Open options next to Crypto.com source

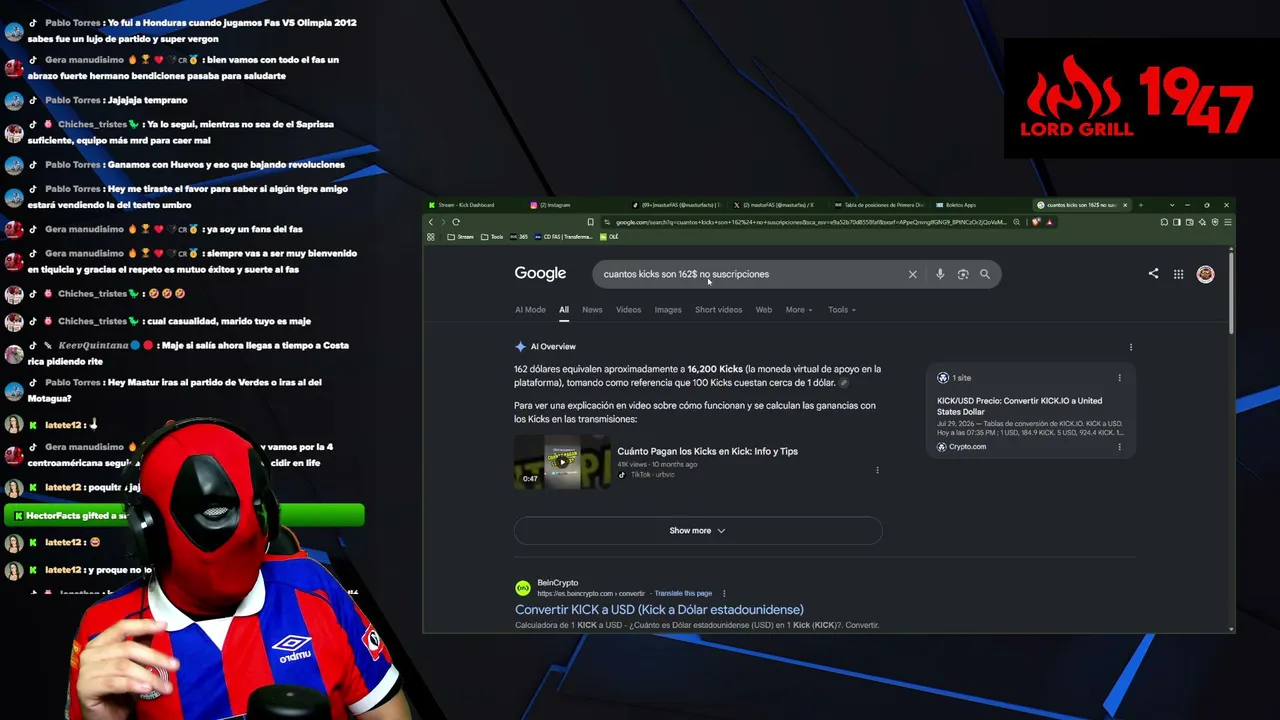[1119, 447]
